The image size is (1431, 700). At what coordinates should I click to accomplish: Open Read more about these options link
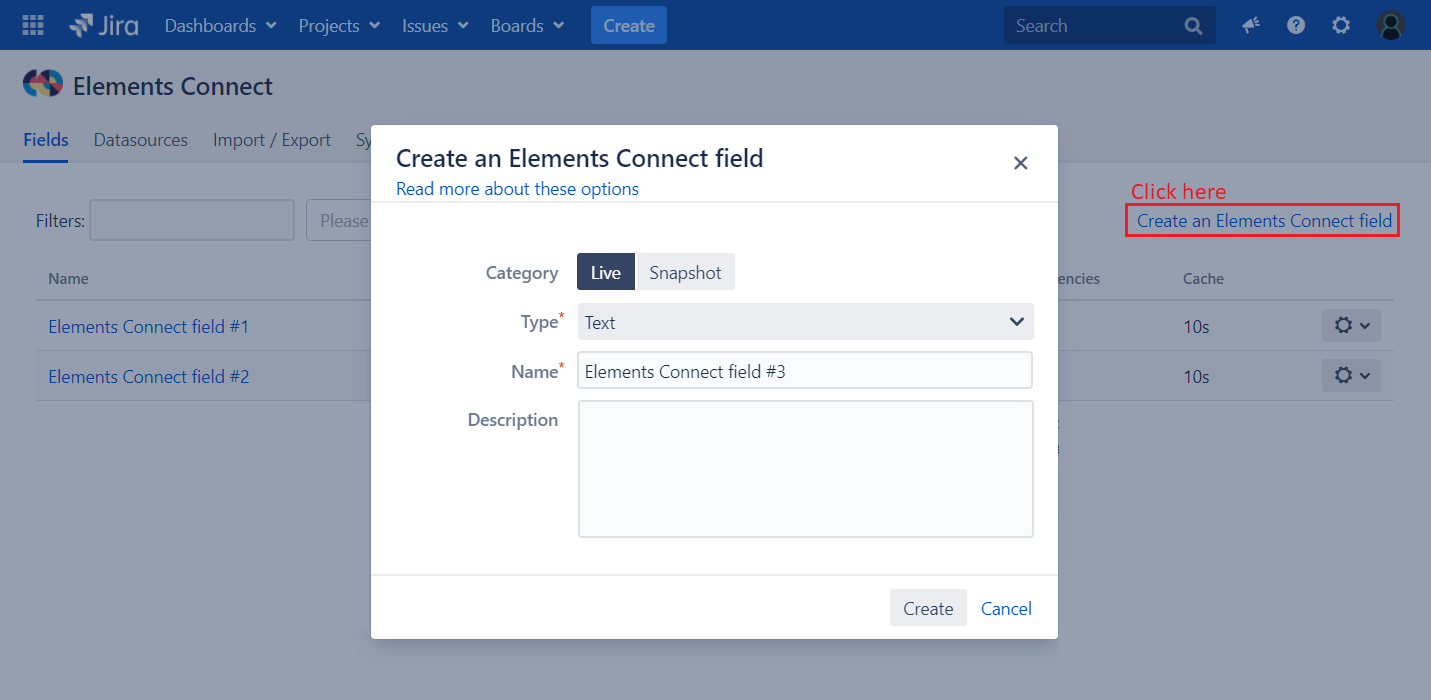coord(517,189)
